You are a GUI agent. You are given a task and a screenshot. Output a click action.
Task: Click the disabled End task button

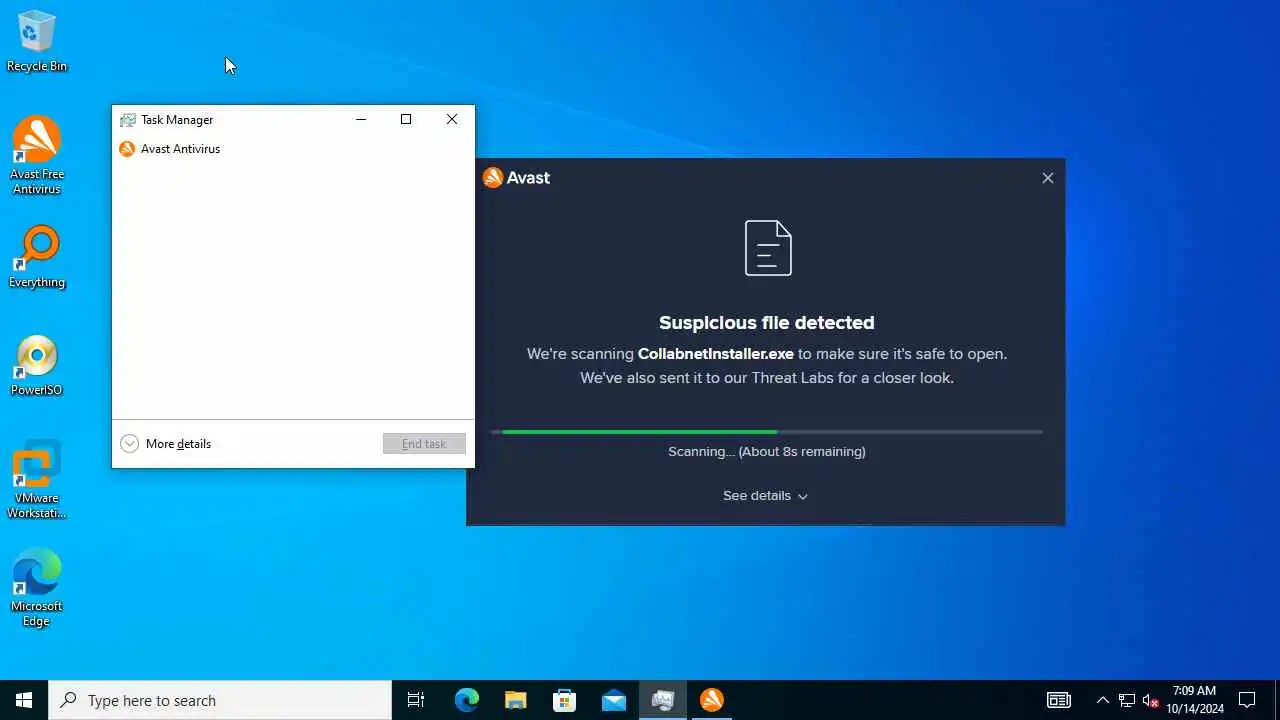424,444
